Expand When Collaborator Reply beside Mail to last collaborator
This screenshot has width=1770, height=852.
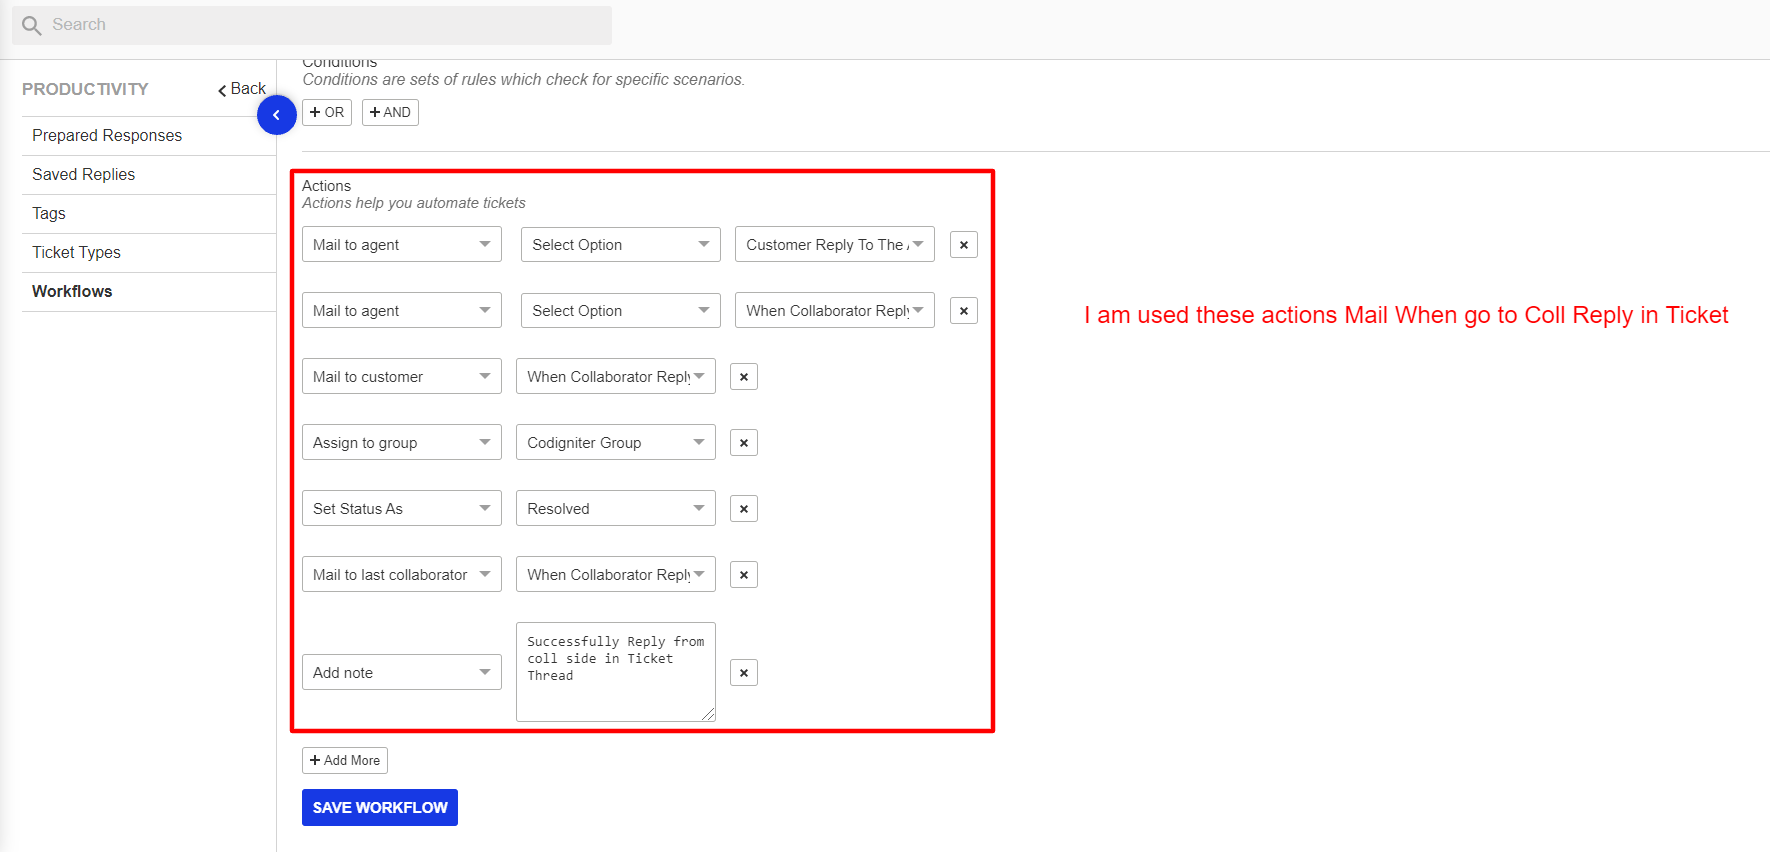tap(615, 575)
